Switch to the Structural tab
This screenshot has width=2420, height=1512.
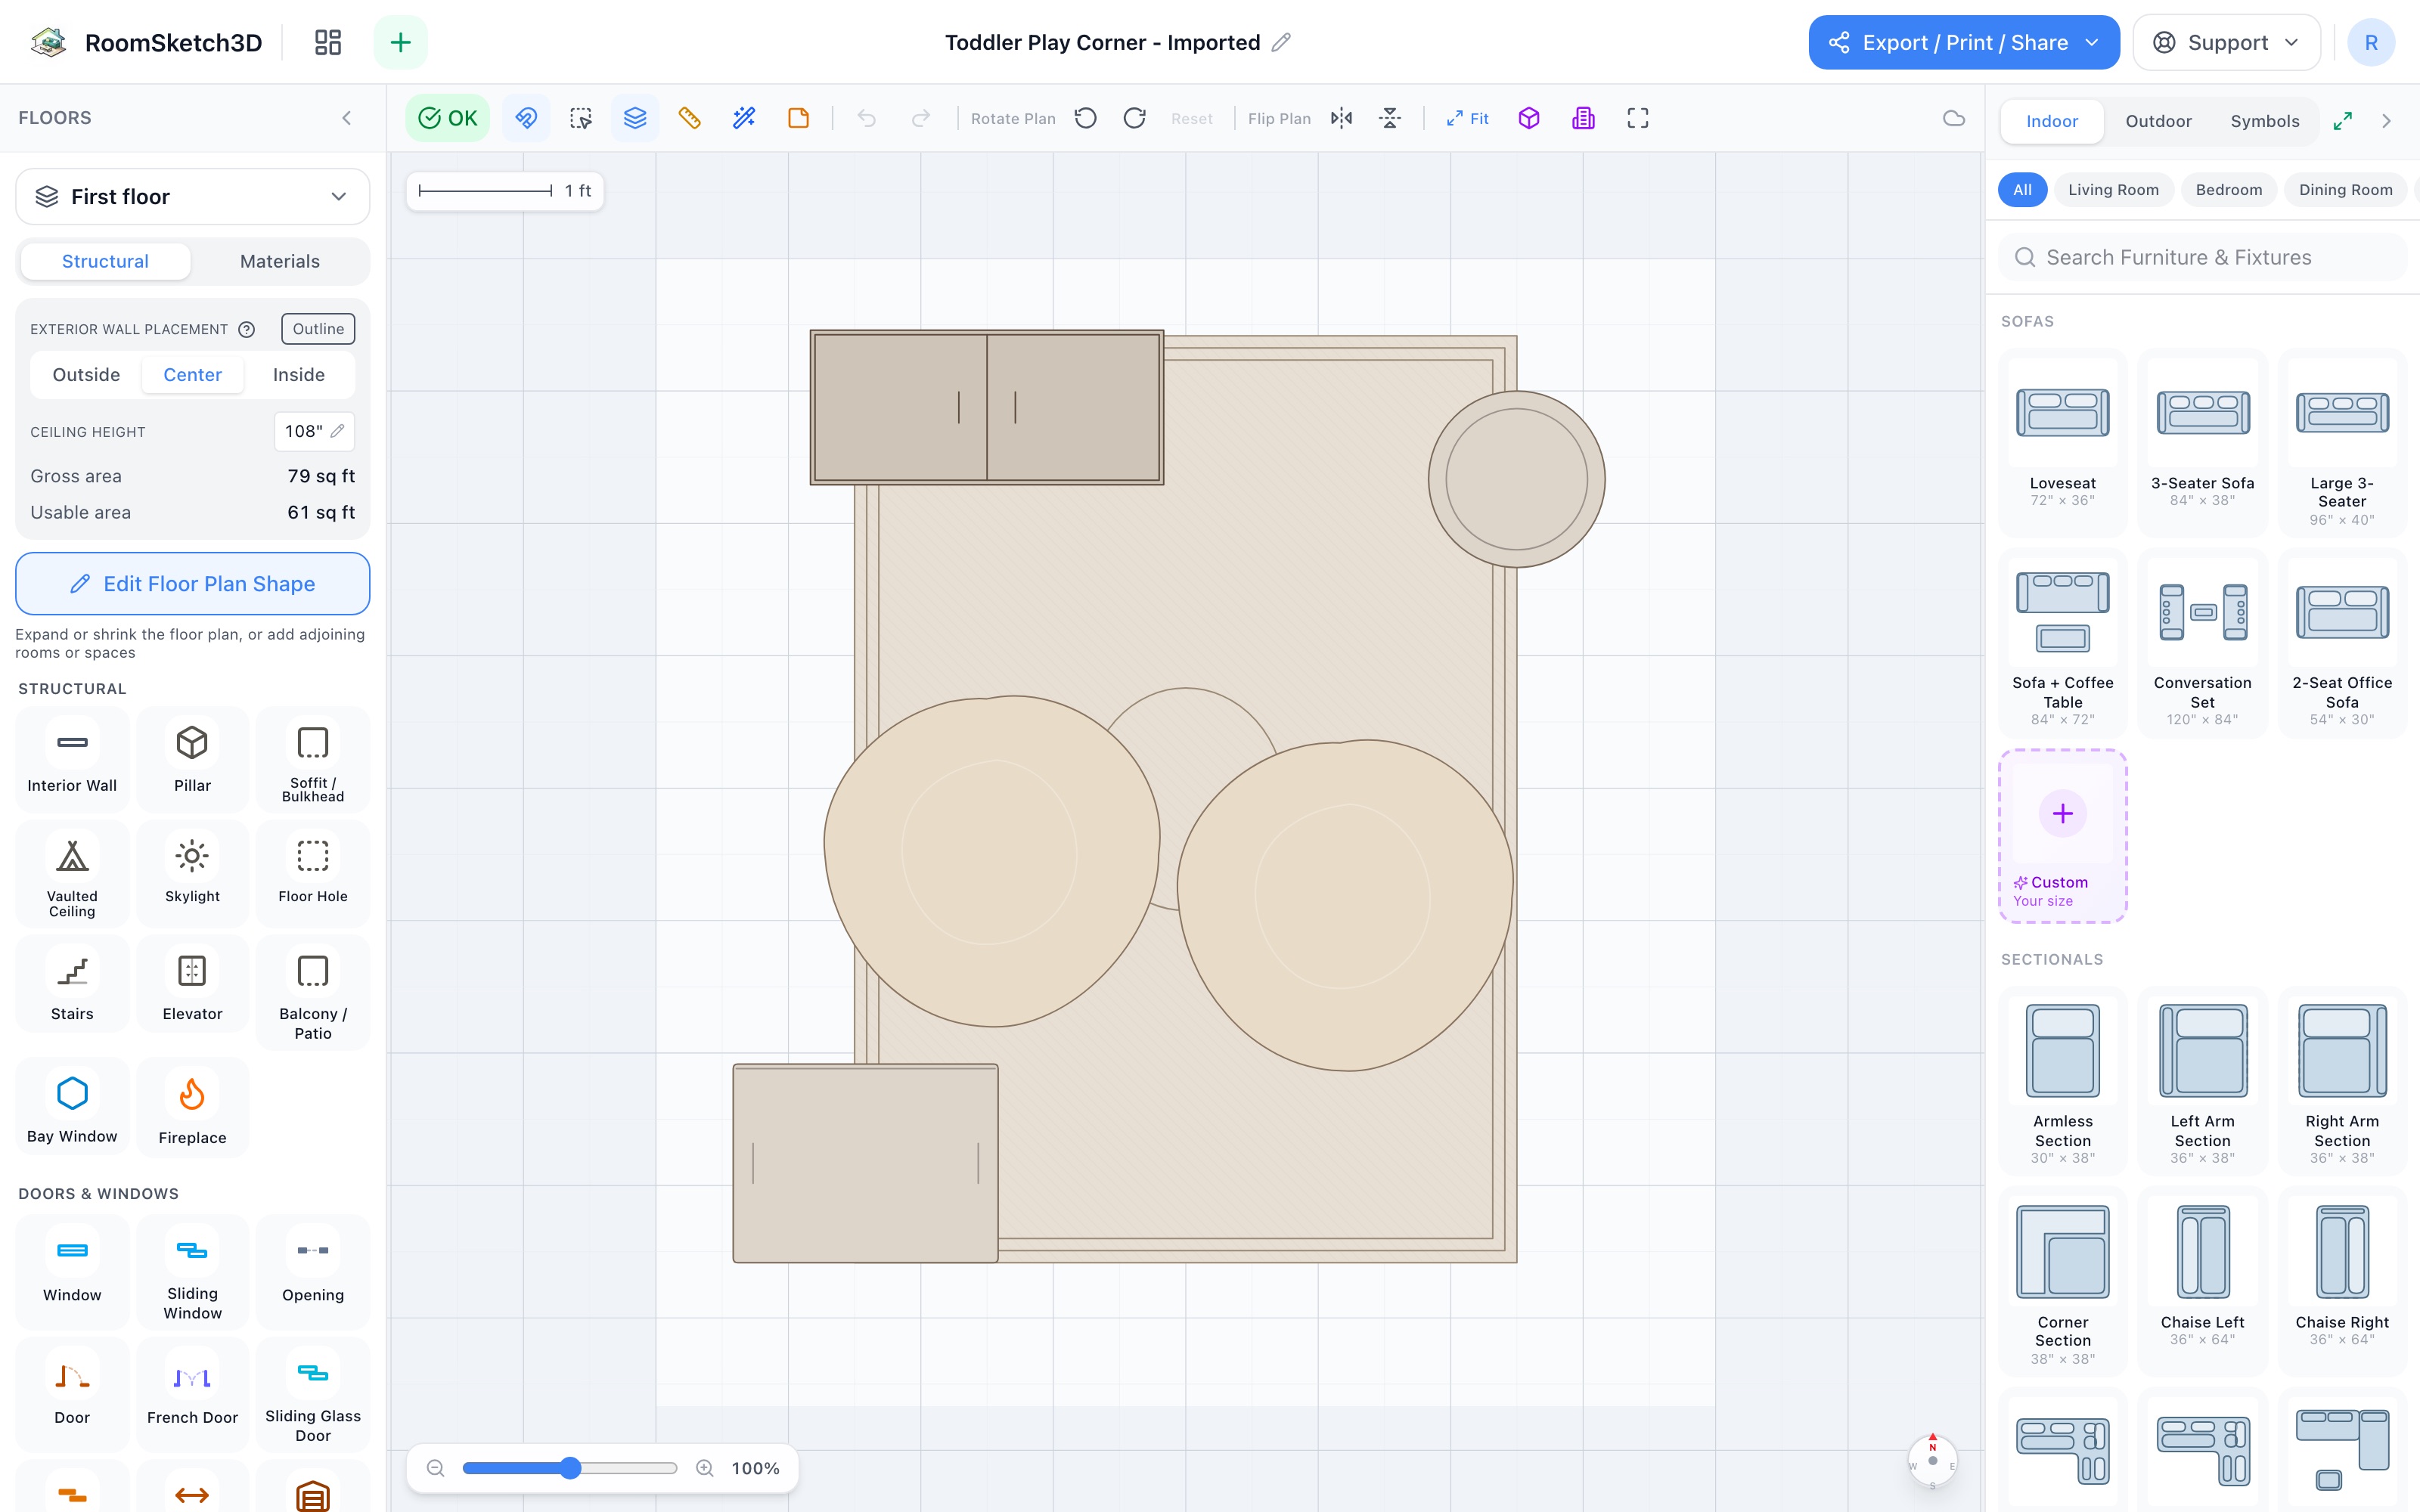pyautogui.click(x=105, y=261)
